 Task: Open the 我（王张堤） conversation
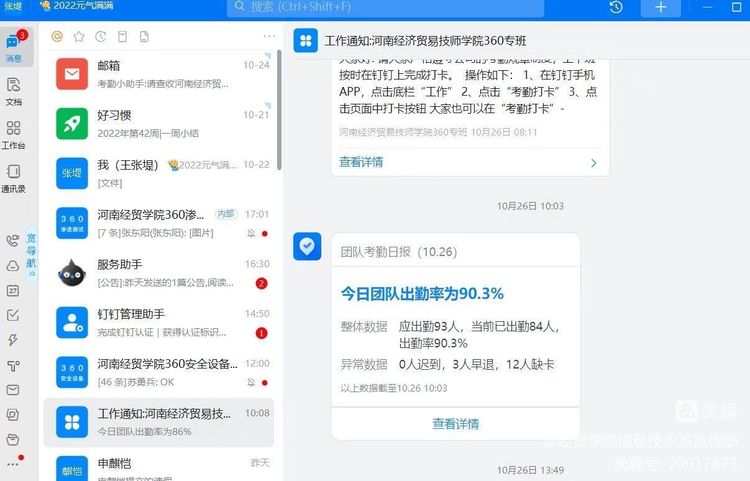(x=159, y=174)
